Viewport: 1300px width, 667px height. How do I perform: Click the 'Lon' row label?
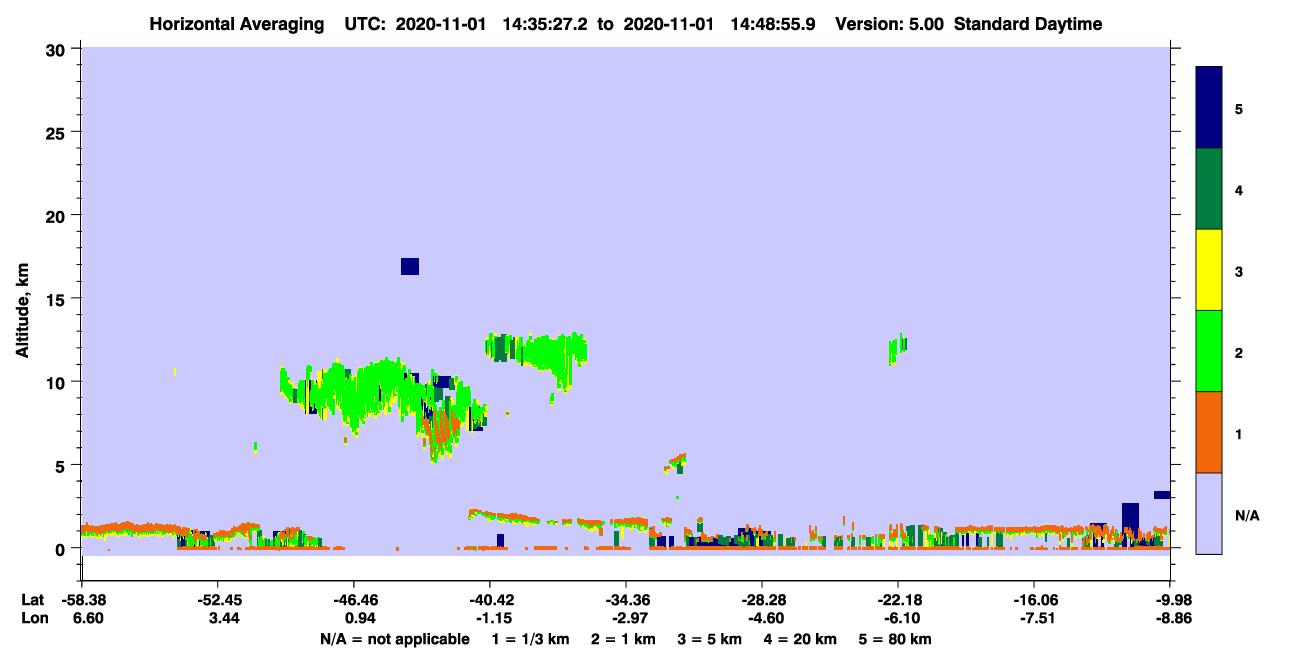click(x=33, y=619)
